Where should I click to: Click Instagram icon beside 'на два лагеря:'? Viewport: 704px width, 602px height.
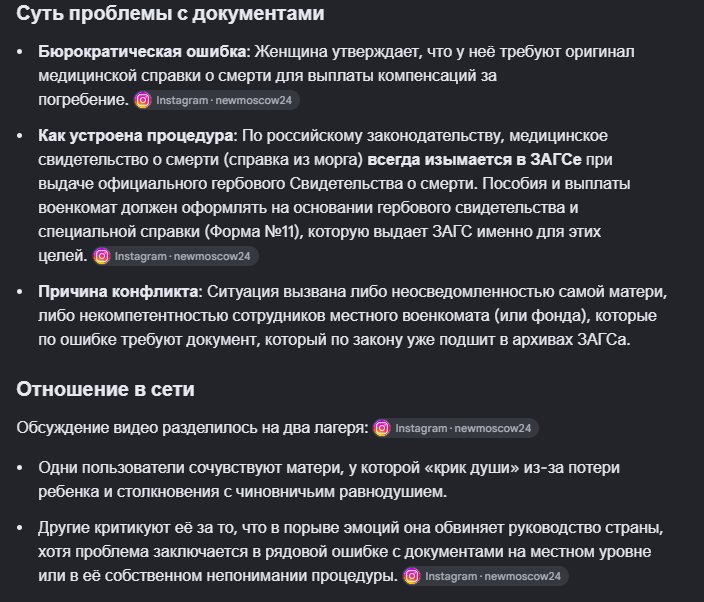tap(382, 428)
